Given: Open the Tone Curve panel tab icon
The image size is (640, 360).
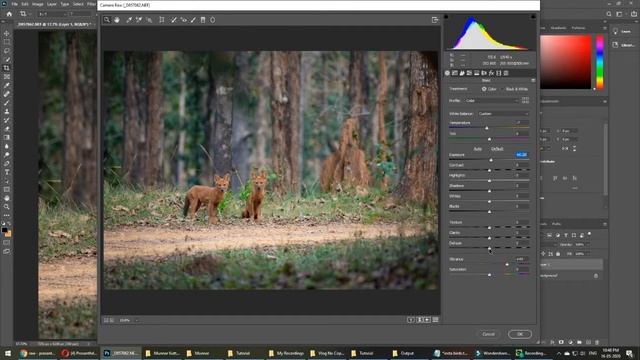Looking at the screenshot, I should (455, 73).
